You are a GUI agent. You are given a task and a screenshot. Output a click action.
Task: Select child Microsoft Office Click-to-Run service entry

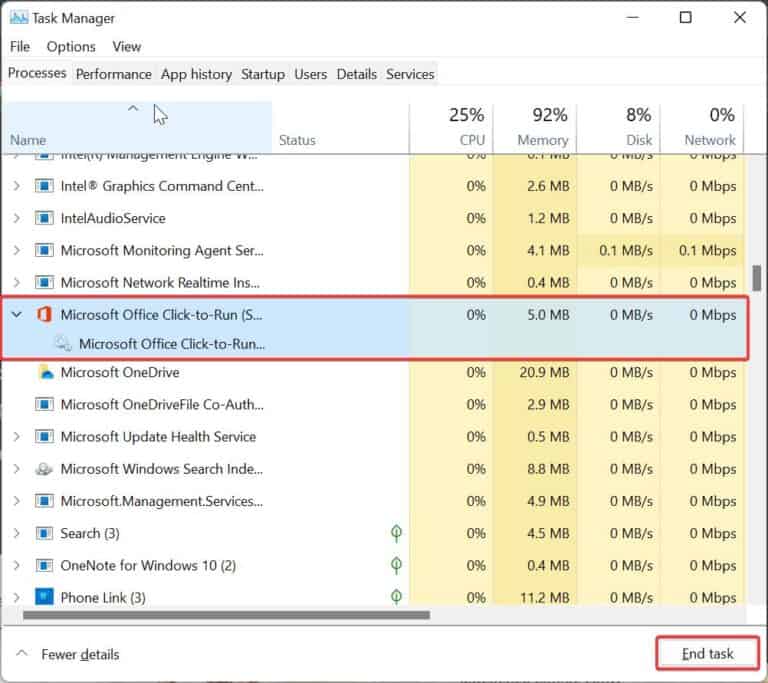[x=374, y=344]
